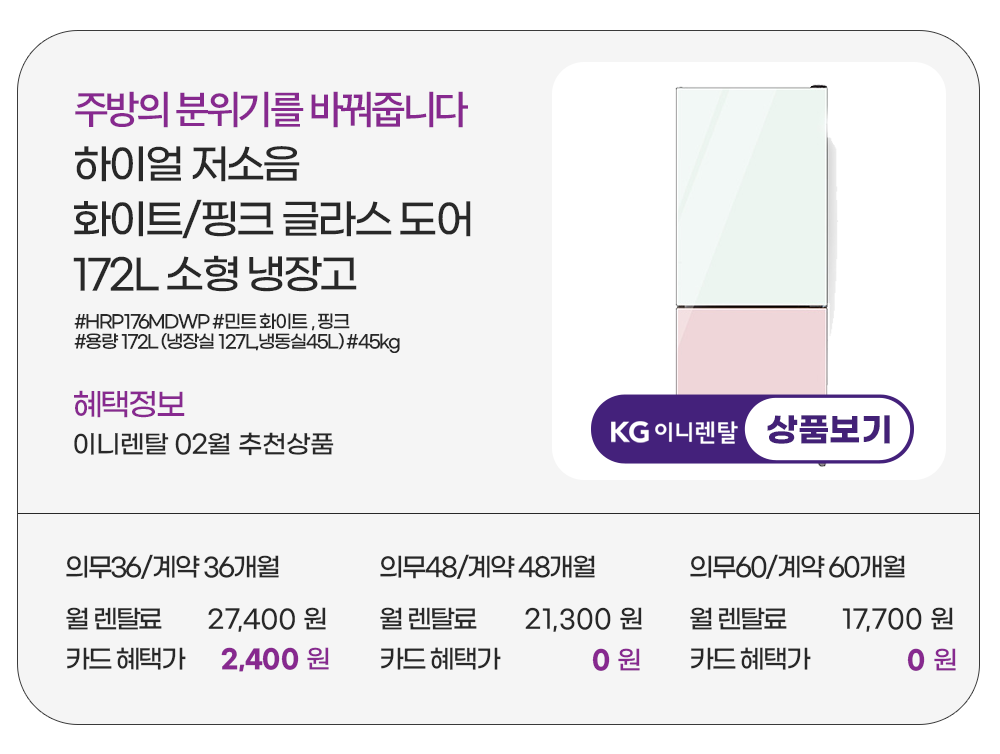
Task: Click the 하이얼 저소음 product title line
Action: (x=187, y=165)
